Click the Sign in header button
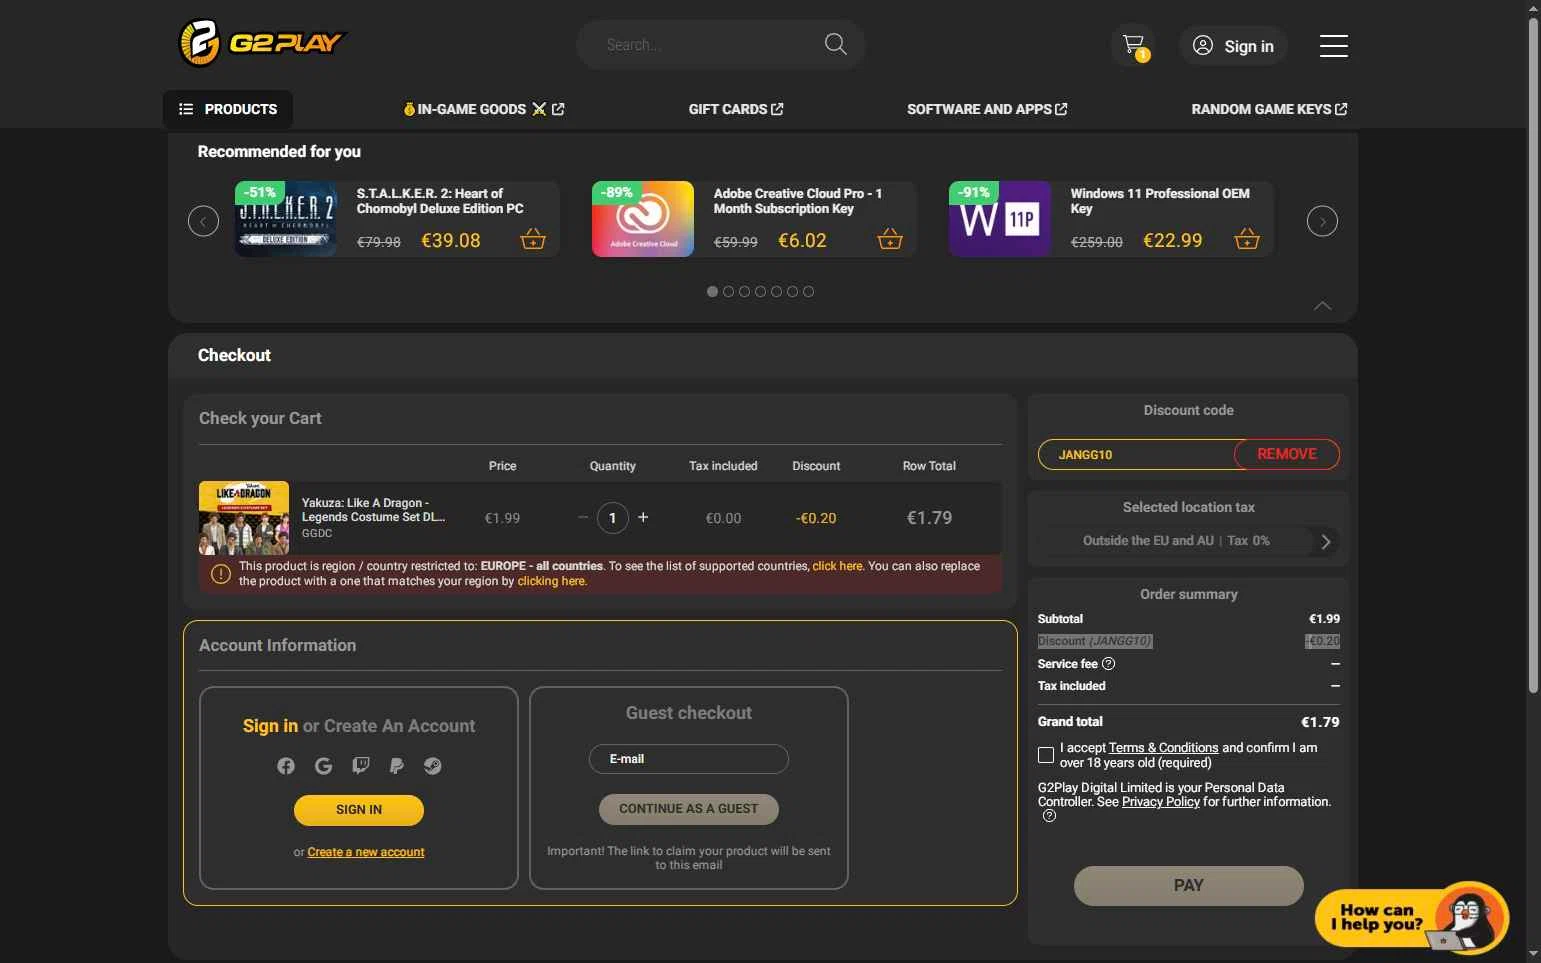 [x=1233, y=46]
